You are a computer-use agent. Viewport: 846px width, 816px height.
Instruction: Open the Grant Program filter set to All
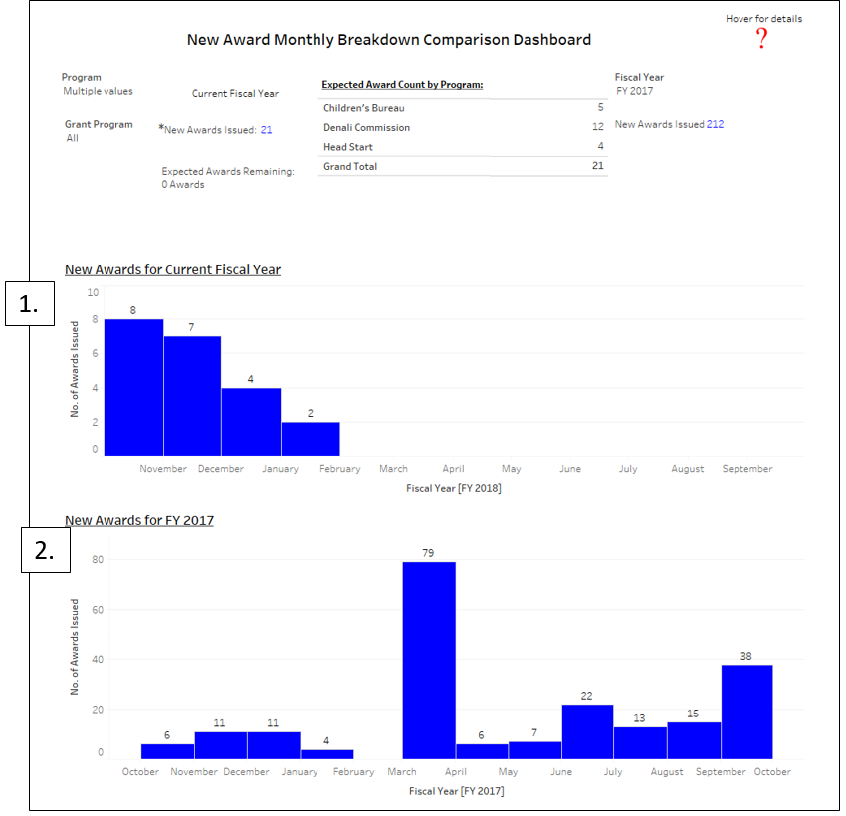(x=74, y=138)
